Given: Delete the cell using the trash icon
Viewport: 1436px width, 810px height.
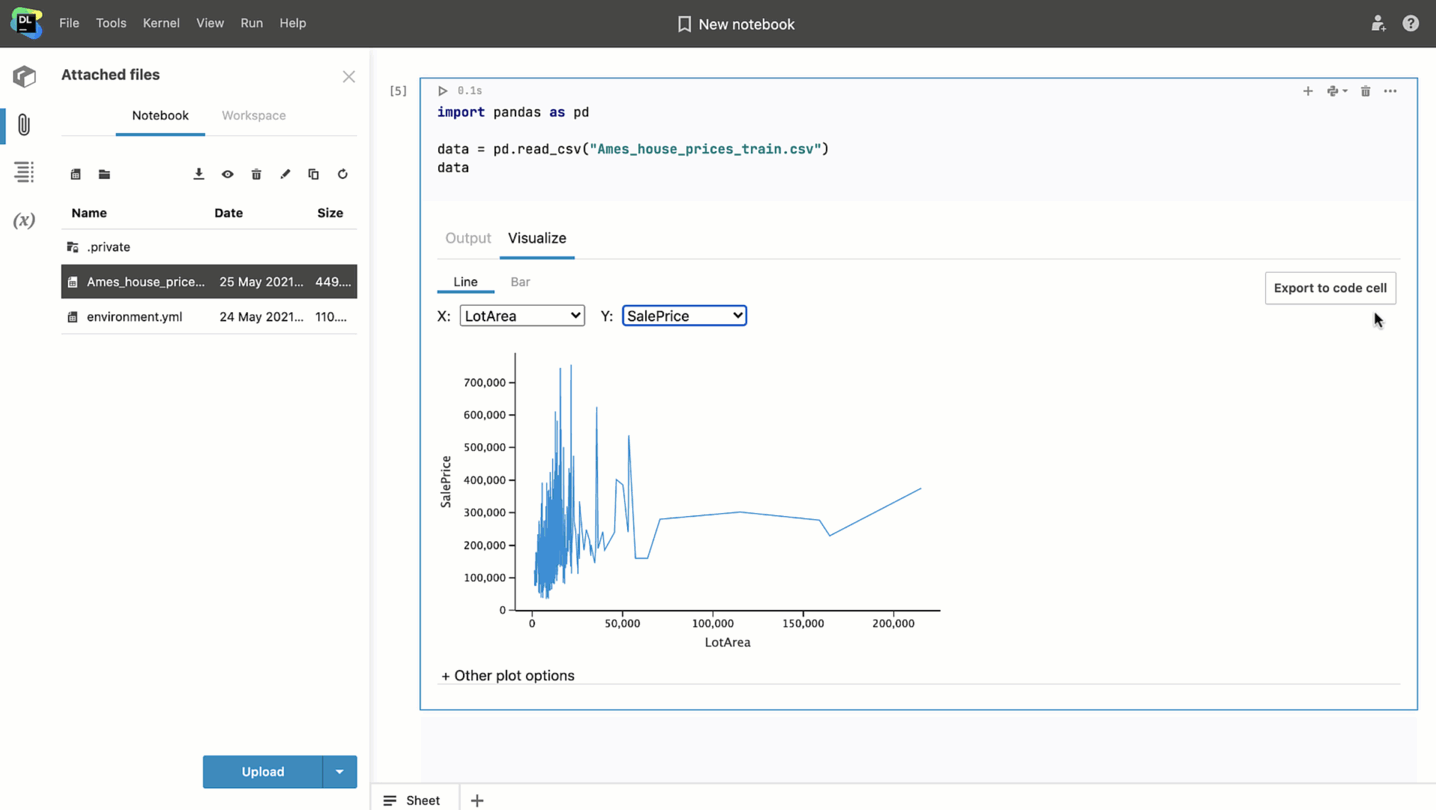Looking at the screenshot, I should coord(1365,90).
